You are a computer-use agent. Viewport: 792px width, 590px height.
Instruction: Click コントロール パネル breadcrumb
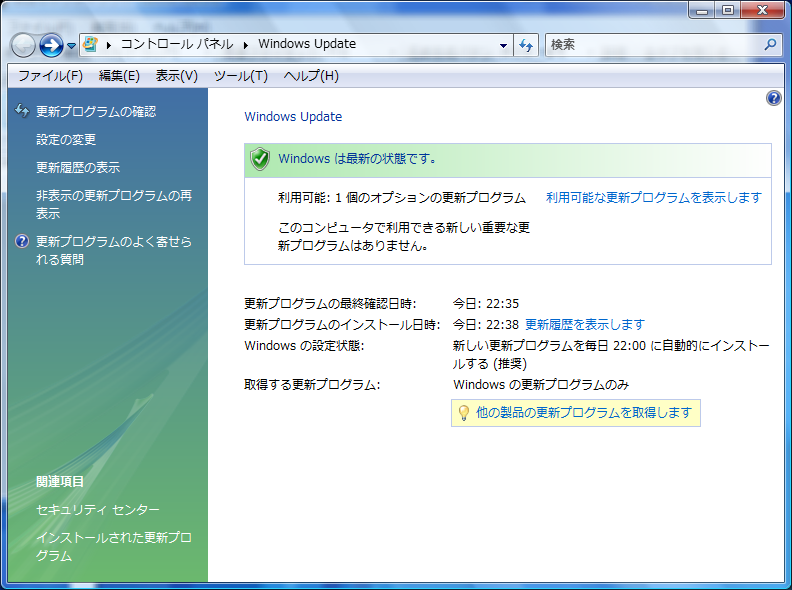pyautogui.click(x=177, y=44)
